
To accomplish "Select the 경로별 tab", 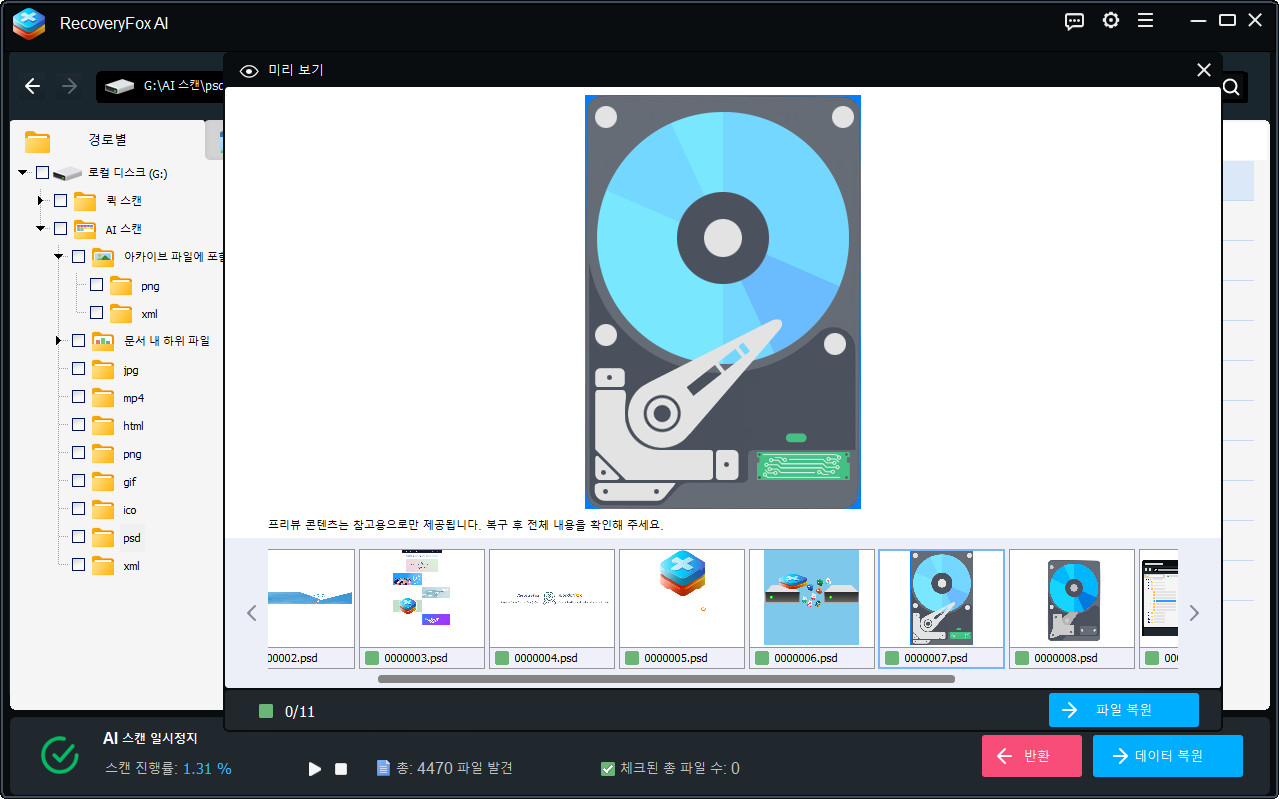I will pyautogui.click(x=107, y=140).
